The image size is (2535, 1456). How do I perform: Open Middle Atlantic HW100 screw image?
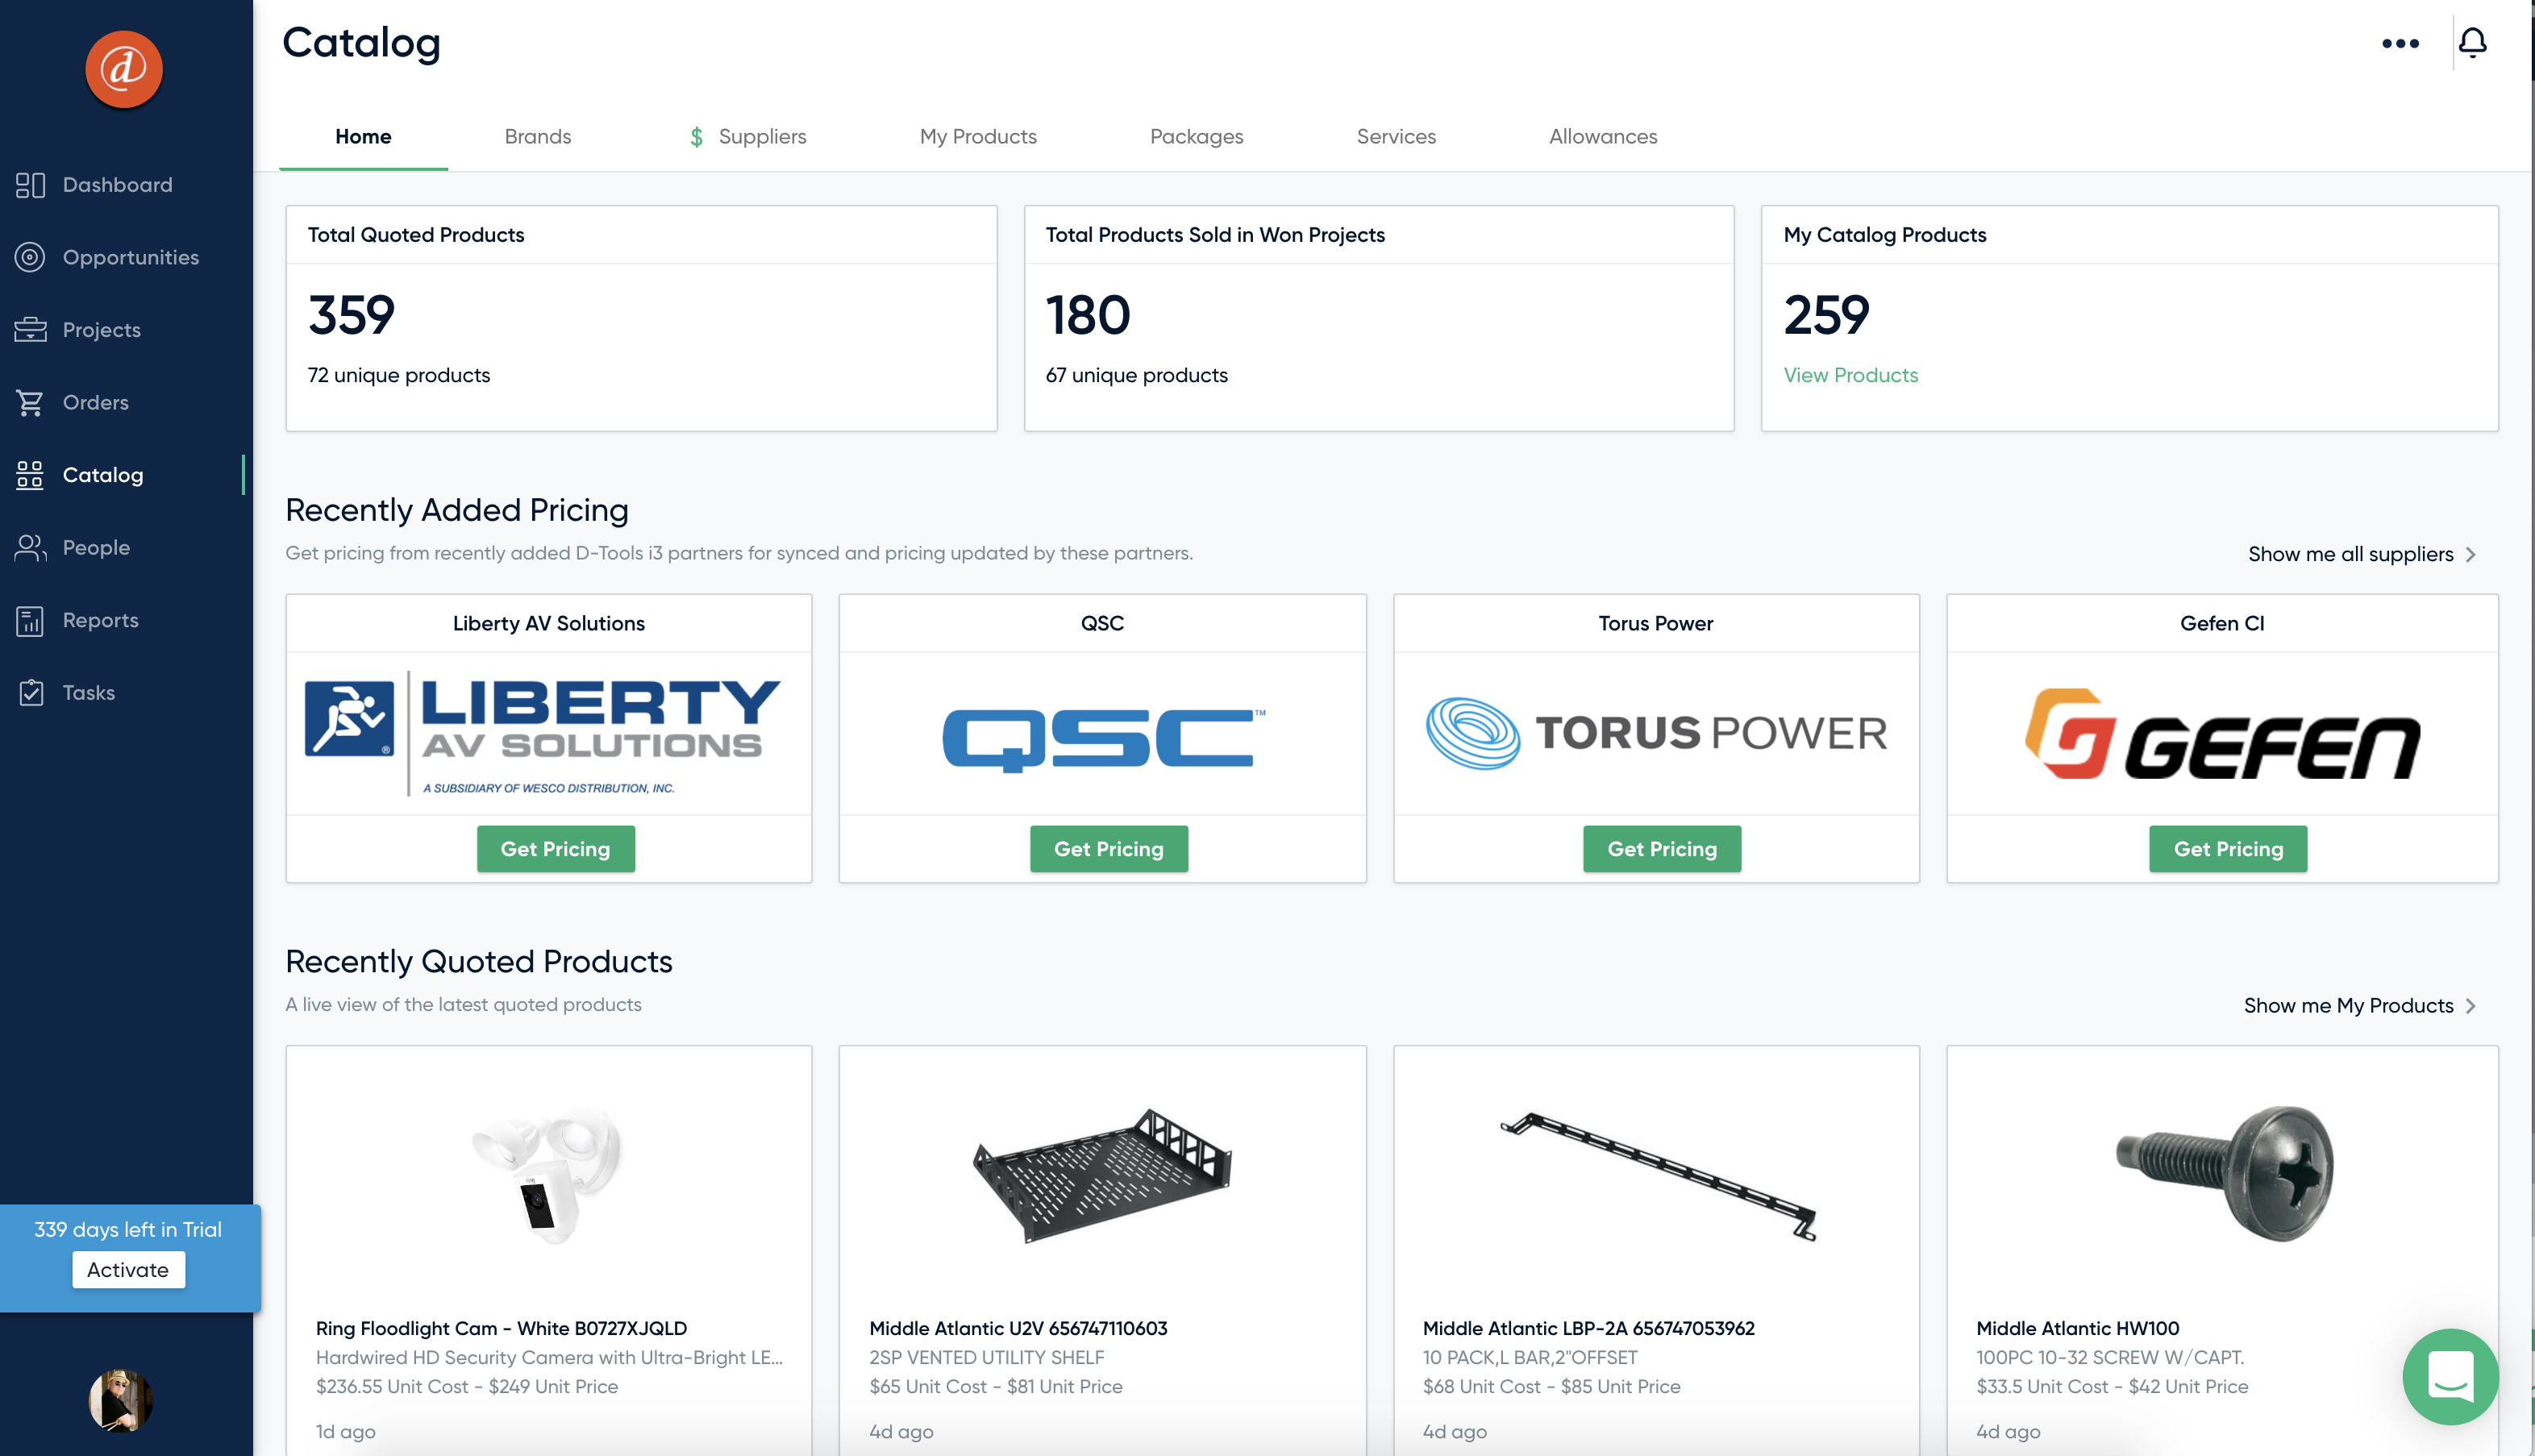(2224, 1173)
